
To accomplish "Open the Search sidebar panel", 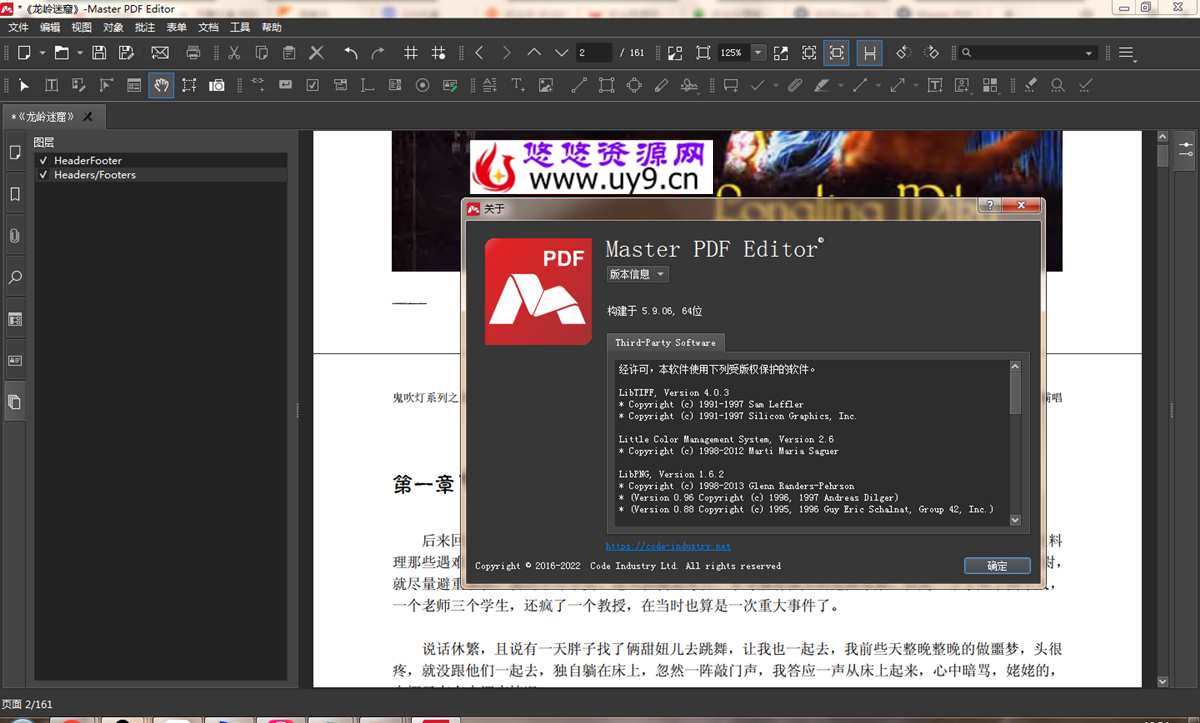I will click(x=15, y=278).
